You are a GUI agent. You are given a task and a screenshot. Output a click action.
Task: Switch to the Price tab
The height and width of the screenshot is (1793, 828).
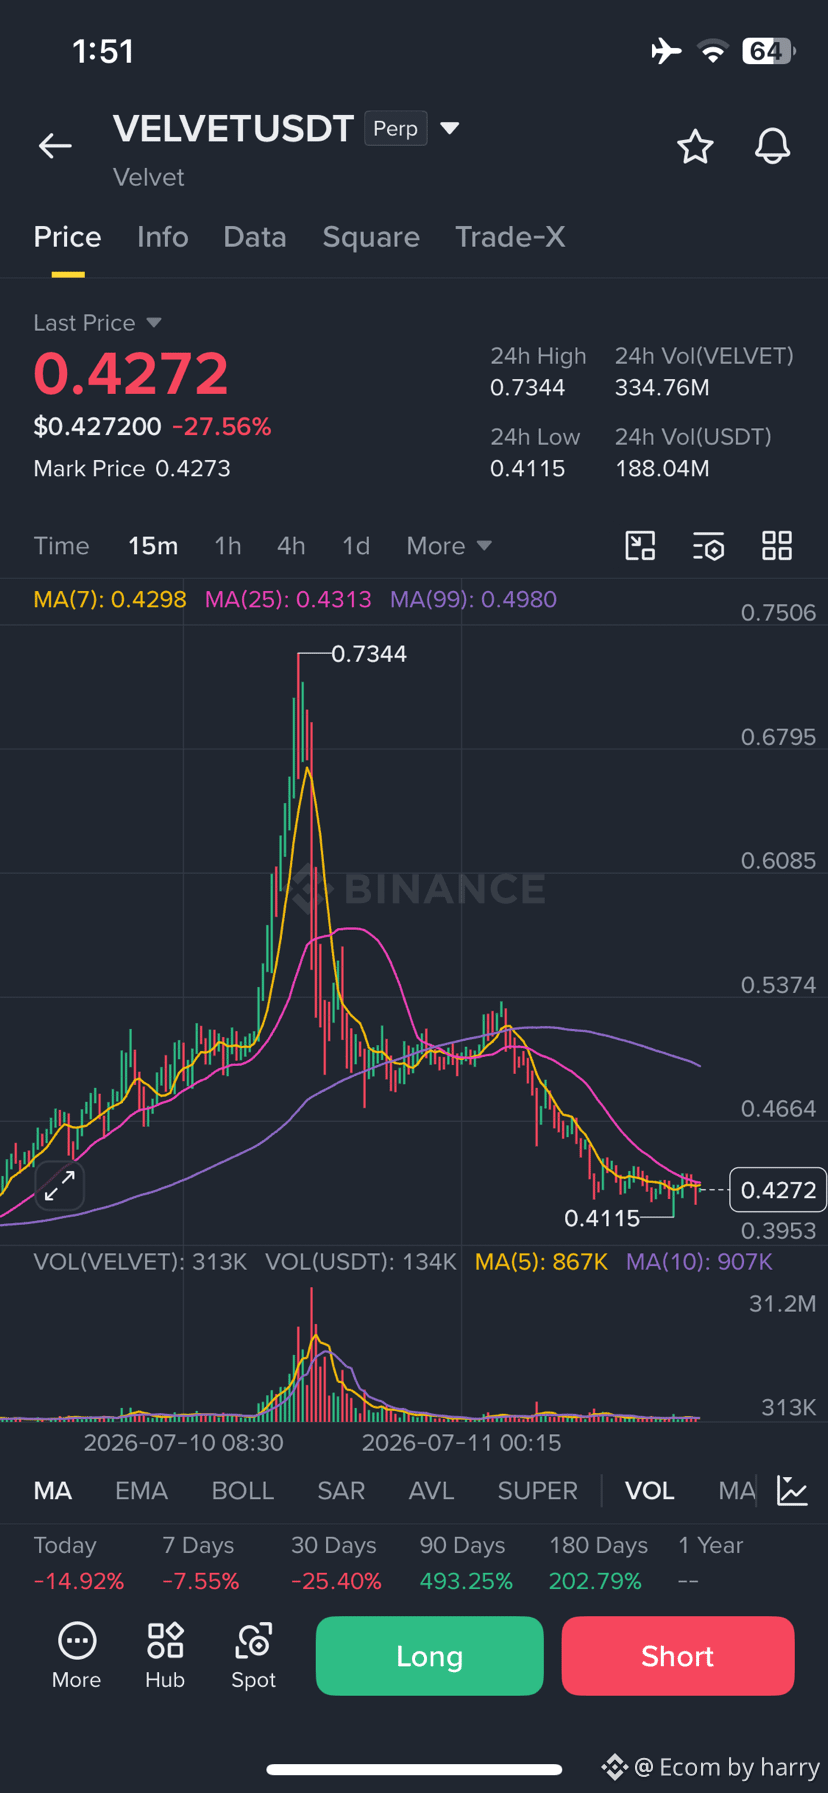[x=67, y=237]
